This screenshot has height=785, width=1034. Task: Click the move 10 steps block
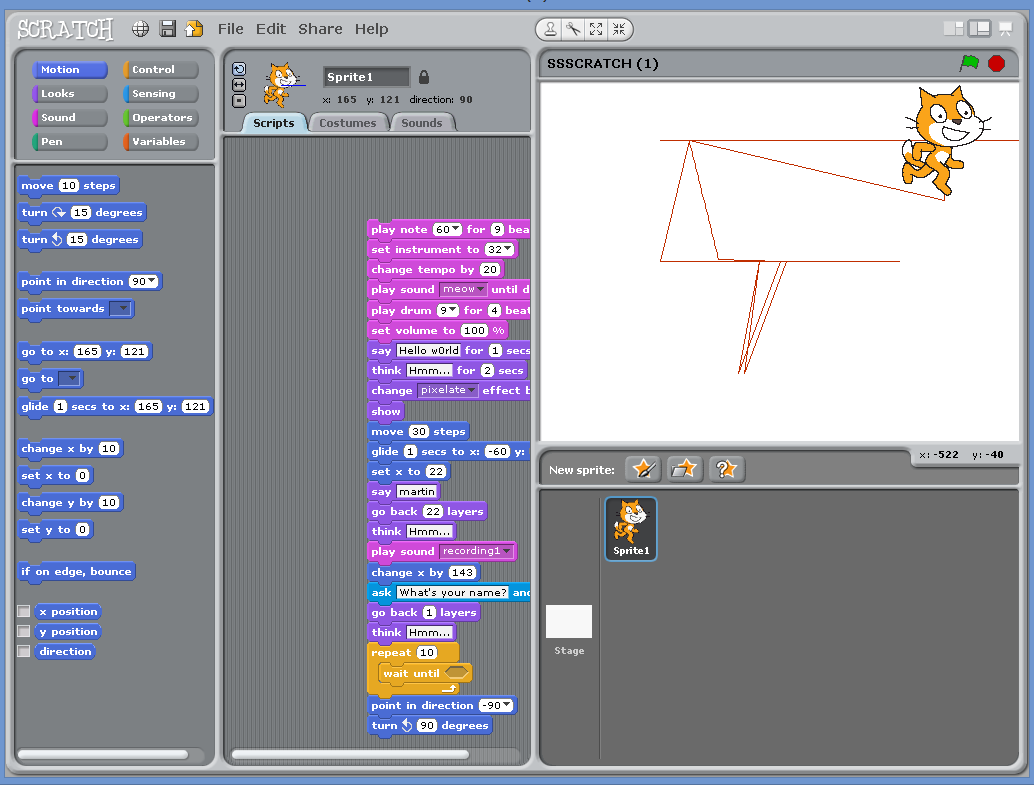click(69, 185)
